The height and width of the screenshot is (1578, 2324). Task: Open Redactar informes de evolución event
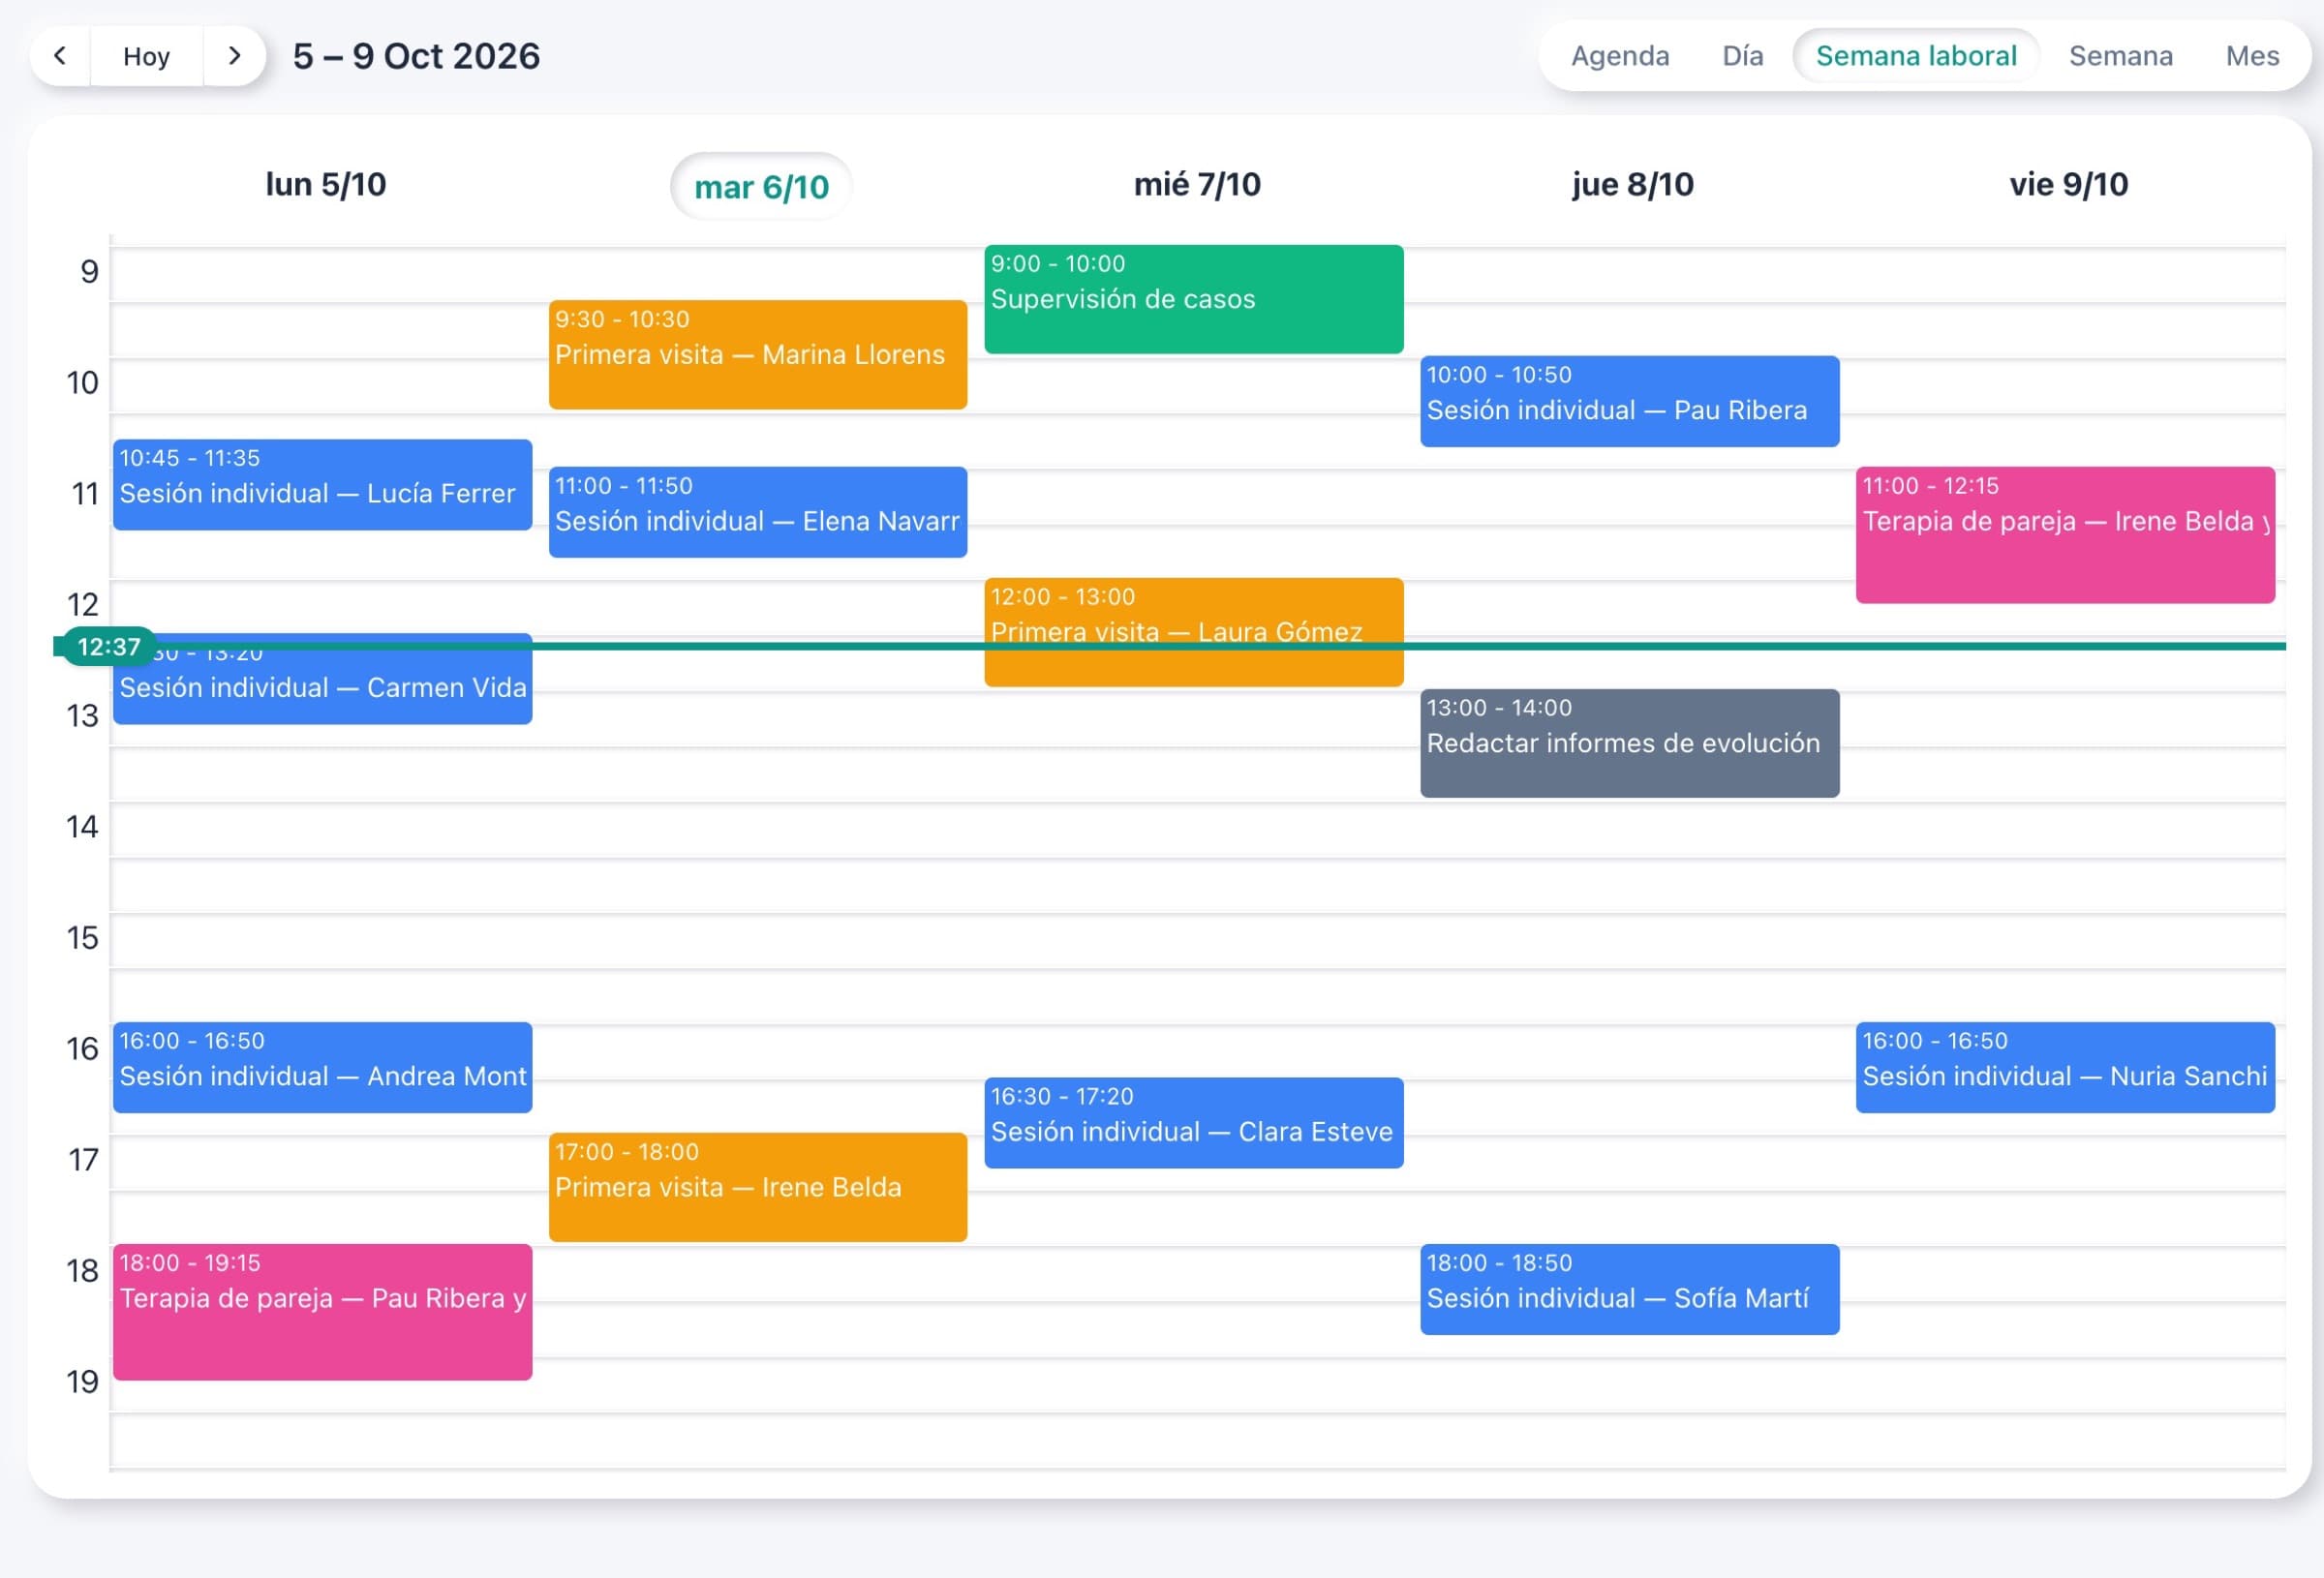(x=1629, y=743)
